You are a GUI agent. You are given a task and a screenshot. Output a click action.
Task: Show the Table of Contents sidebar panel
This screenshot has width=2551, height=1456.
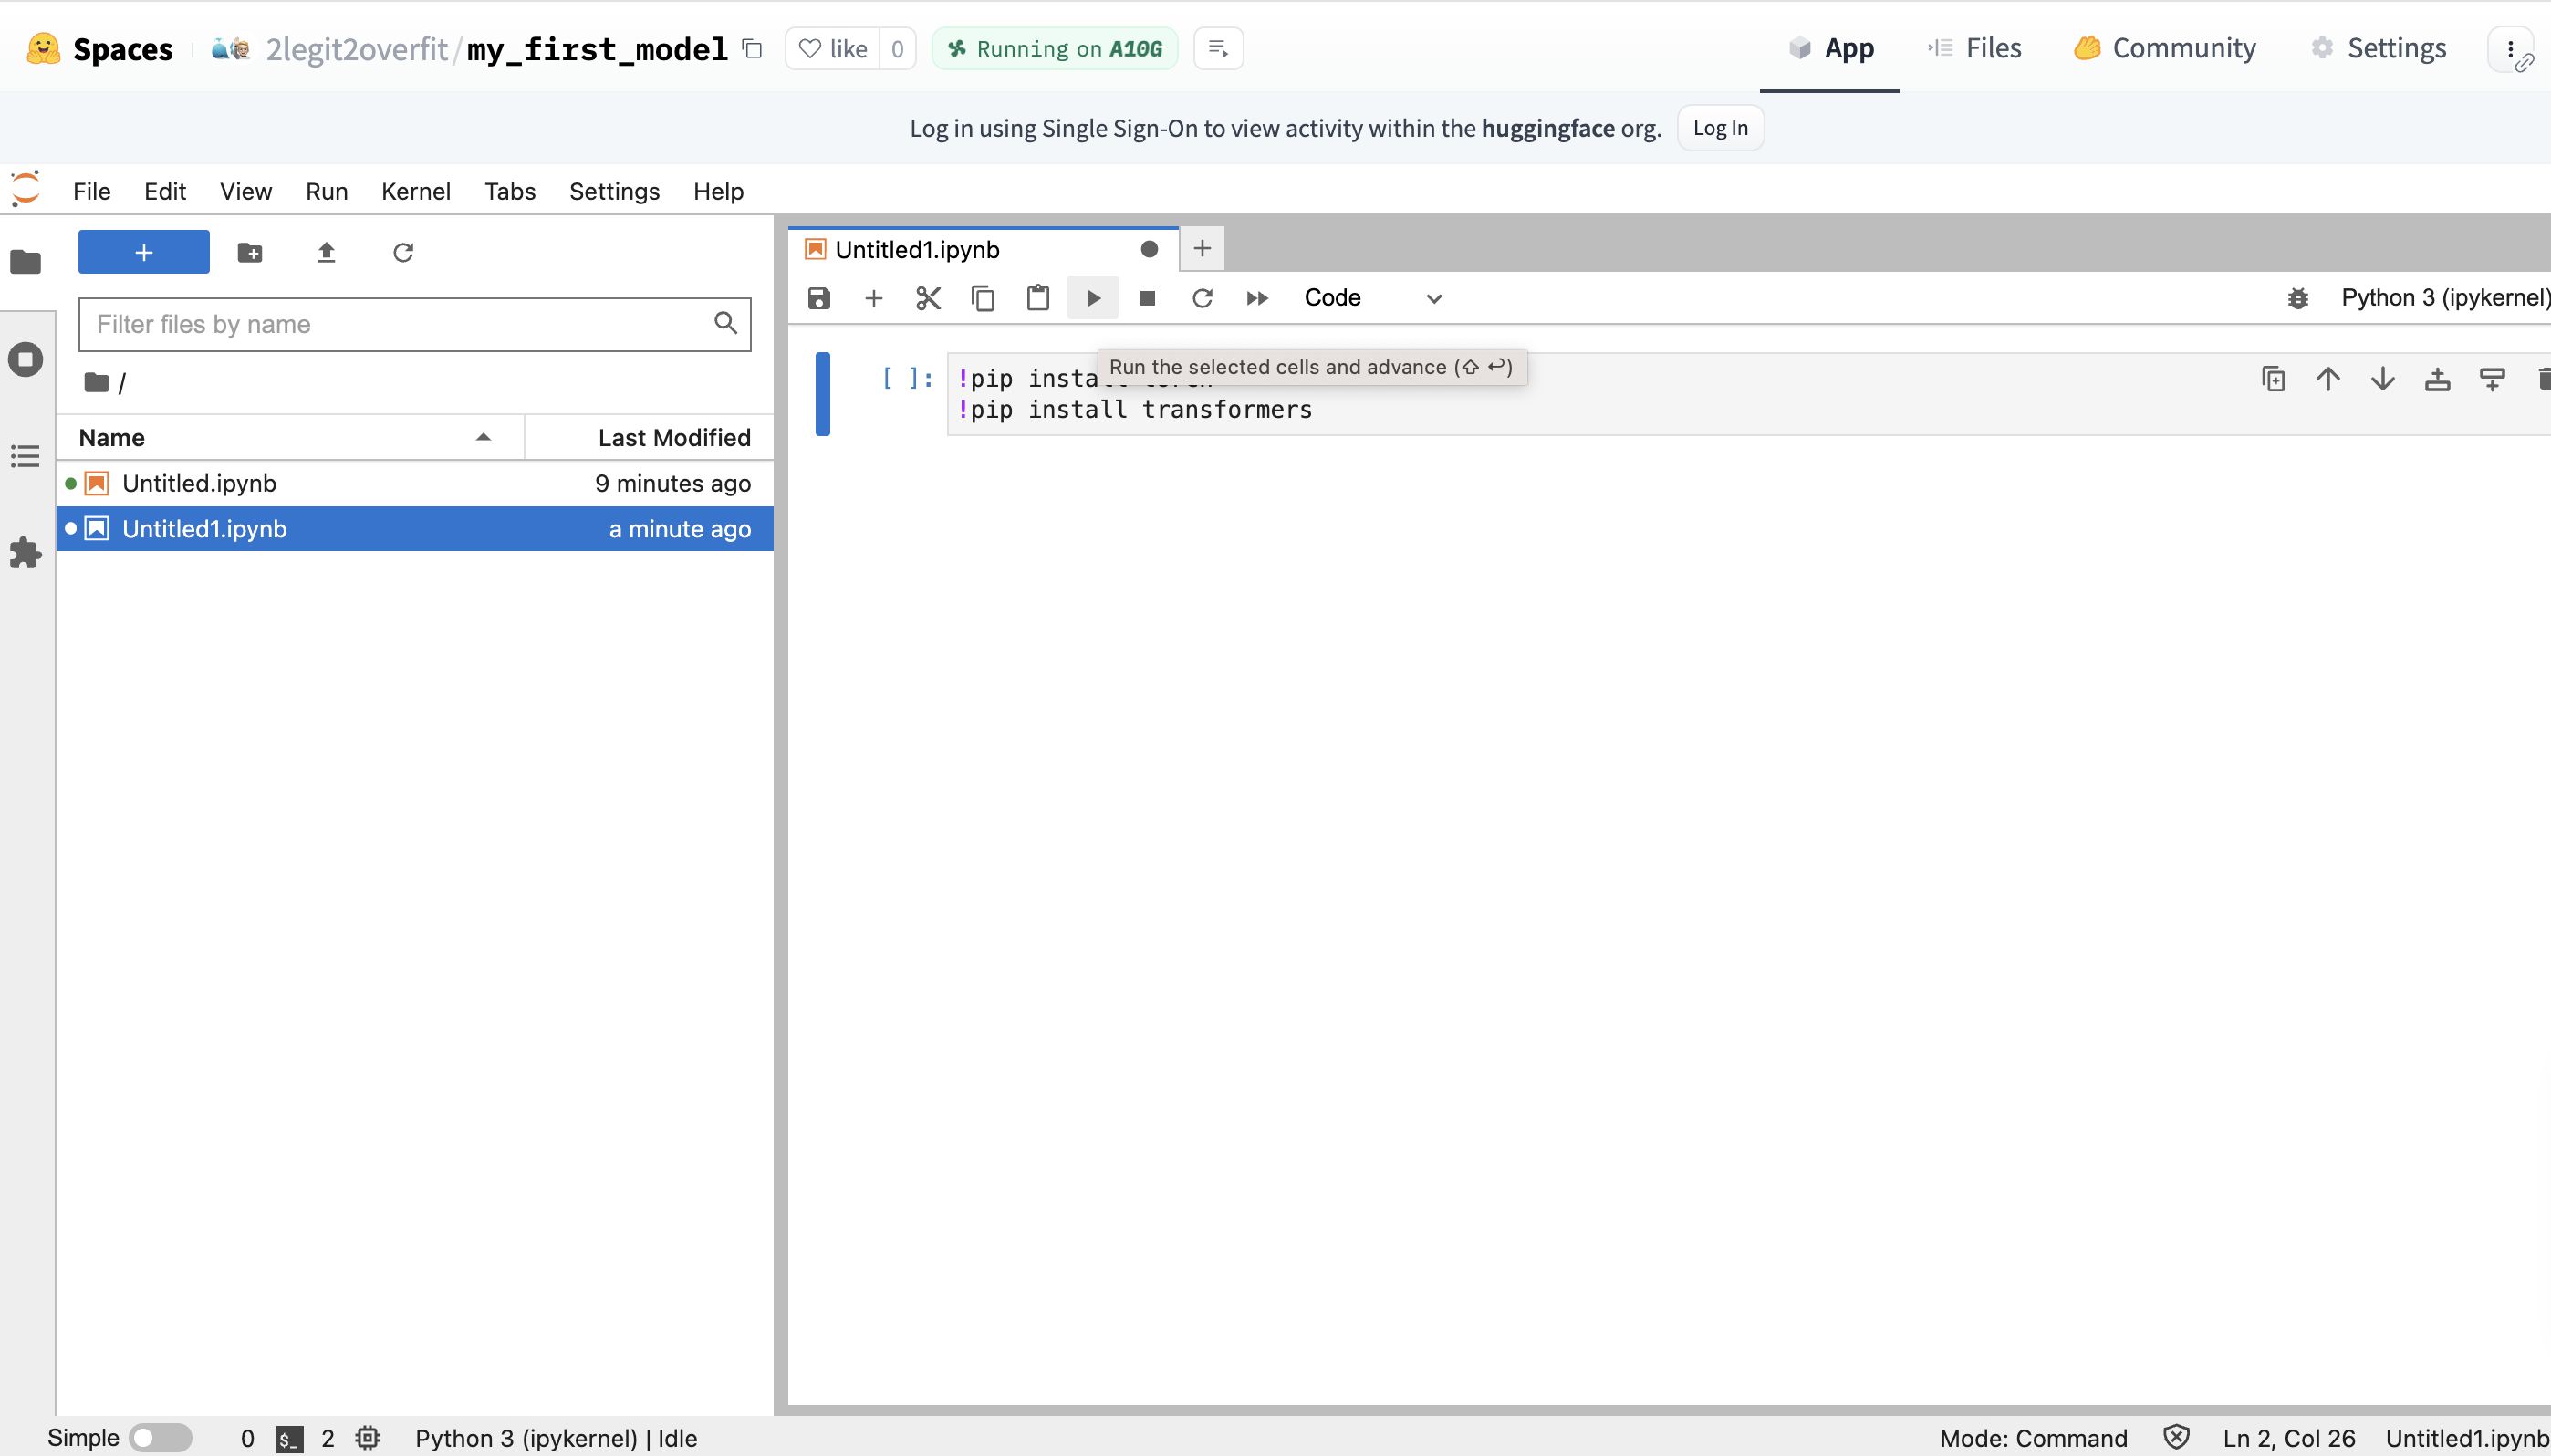tap(25, 457)
